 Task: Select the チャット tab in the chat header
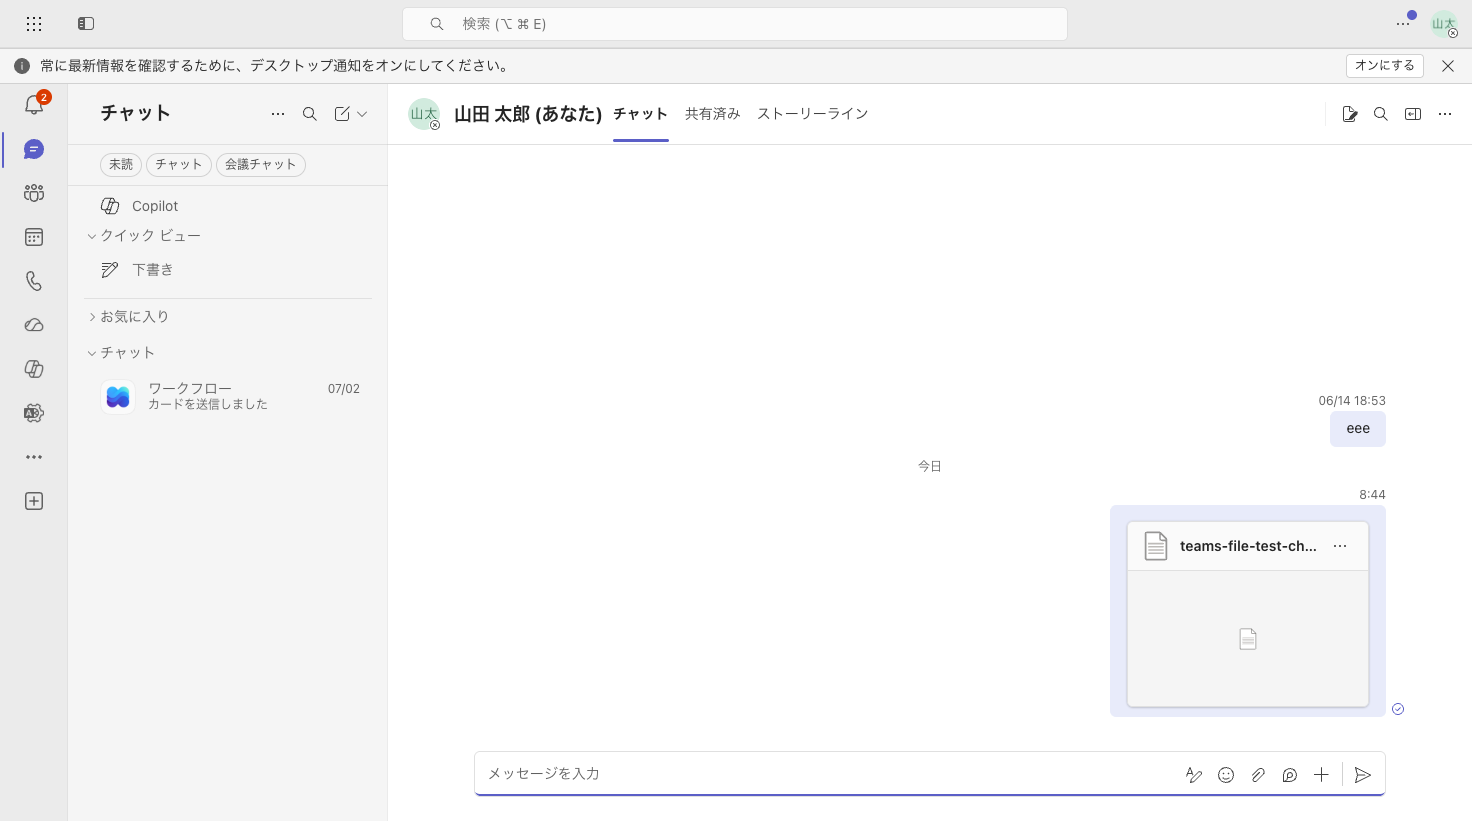[x=640, y=114]
